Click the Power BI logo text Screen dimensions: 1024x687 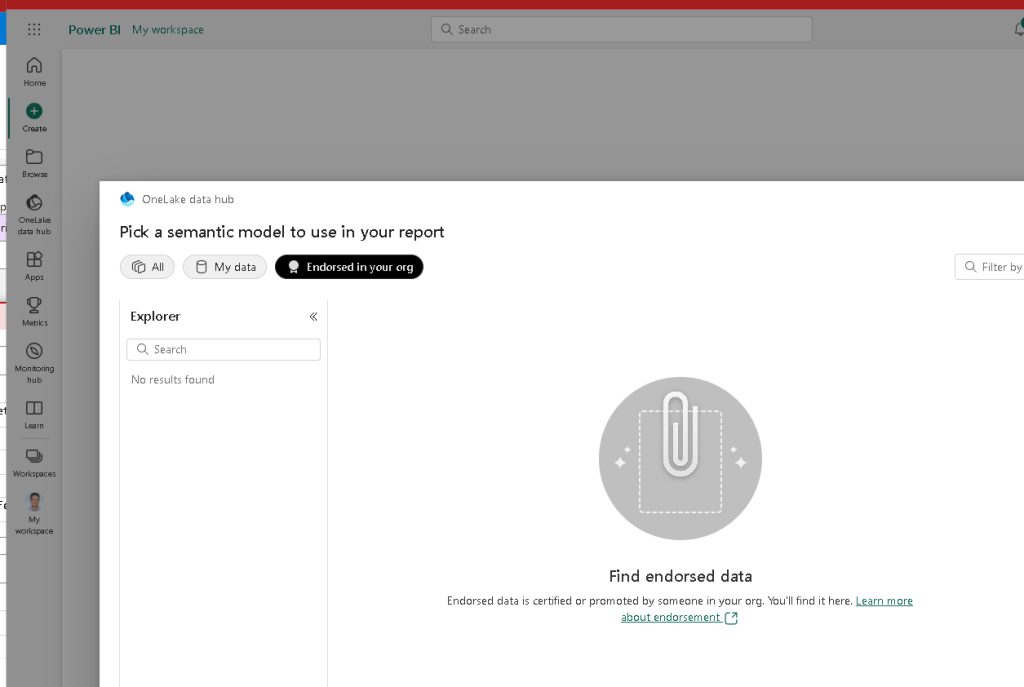[94, 29]
